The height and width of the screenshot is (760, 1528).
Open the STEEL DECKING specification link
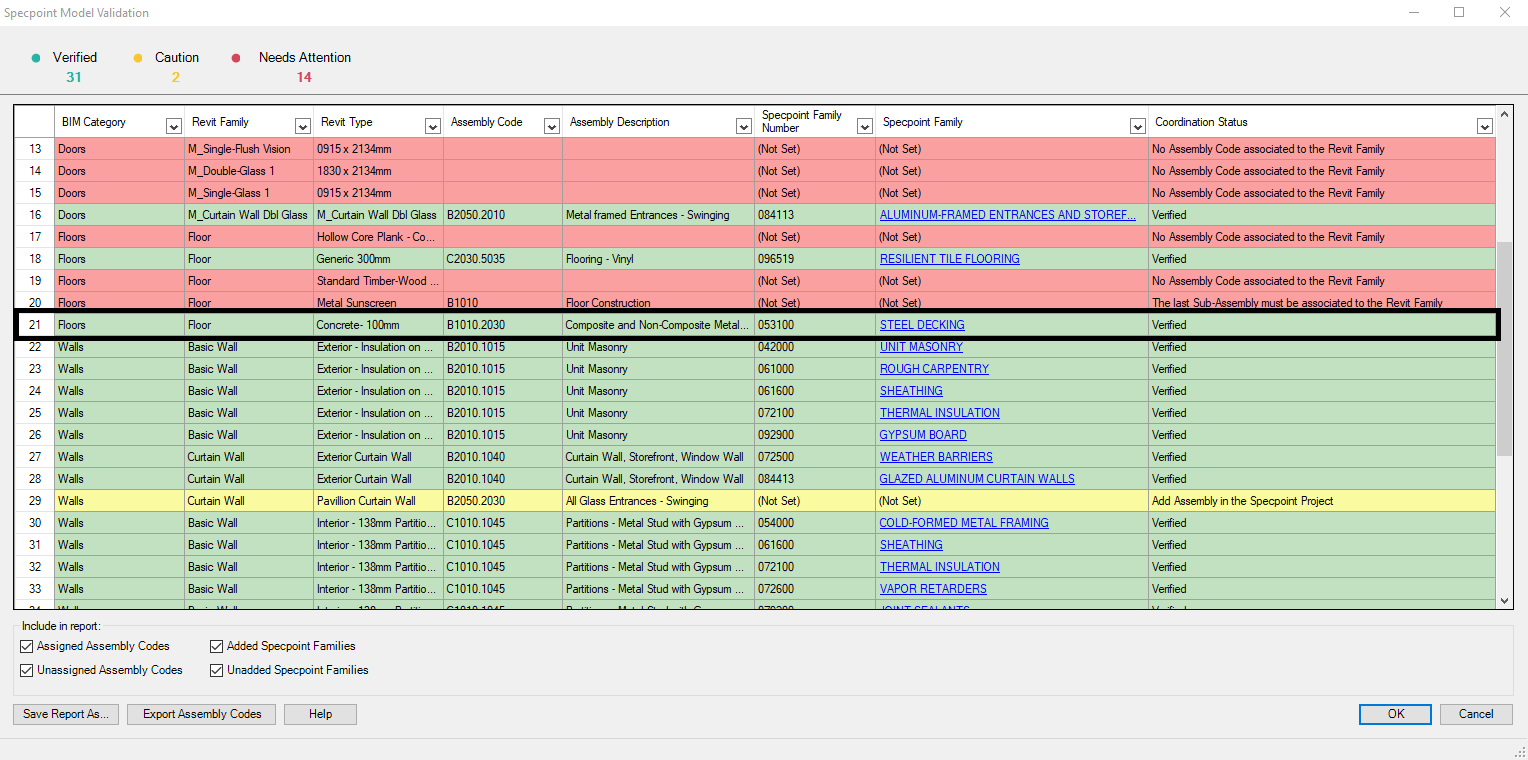922,325
